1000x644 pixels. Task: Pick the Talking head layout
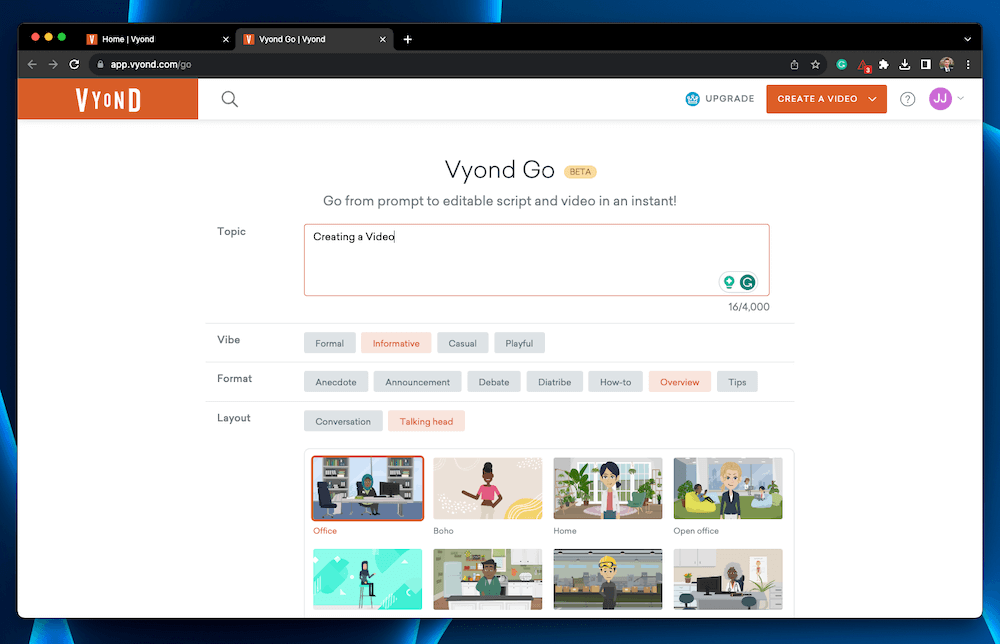coord(426,421)
